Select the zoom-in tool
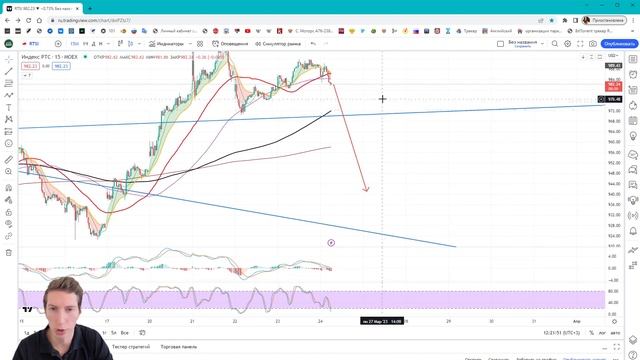This screenshot has width=640, height=360. (9, 171)
